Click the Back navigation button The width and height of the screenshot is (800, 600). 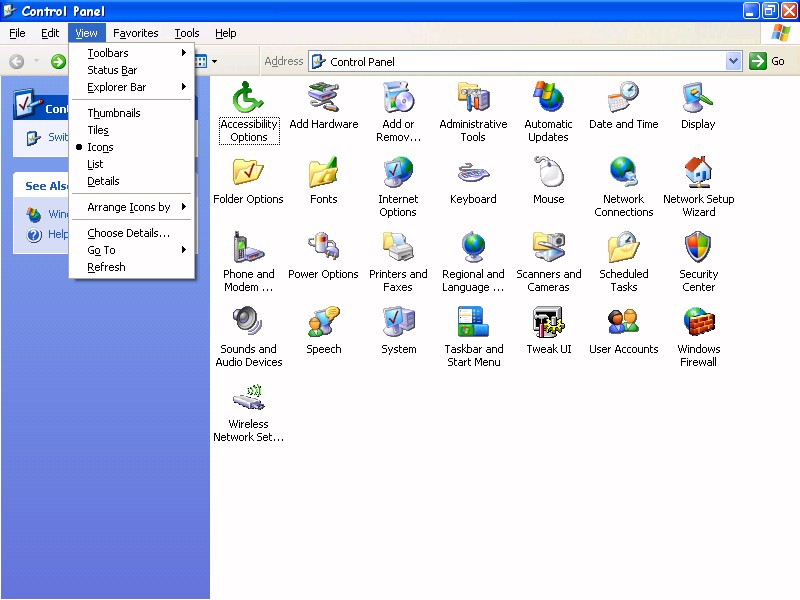click(17, 62)
